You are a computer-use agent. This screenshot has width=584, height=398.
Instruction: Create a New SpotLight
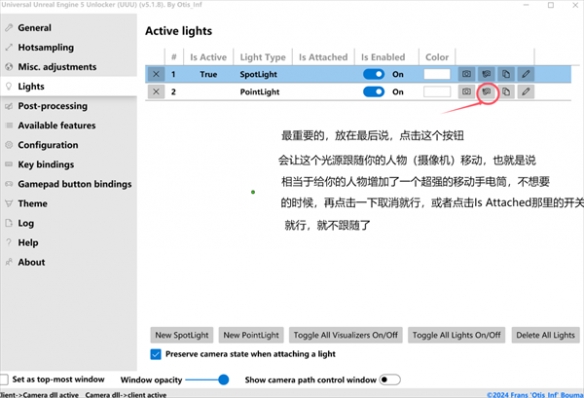coord(182,335)
